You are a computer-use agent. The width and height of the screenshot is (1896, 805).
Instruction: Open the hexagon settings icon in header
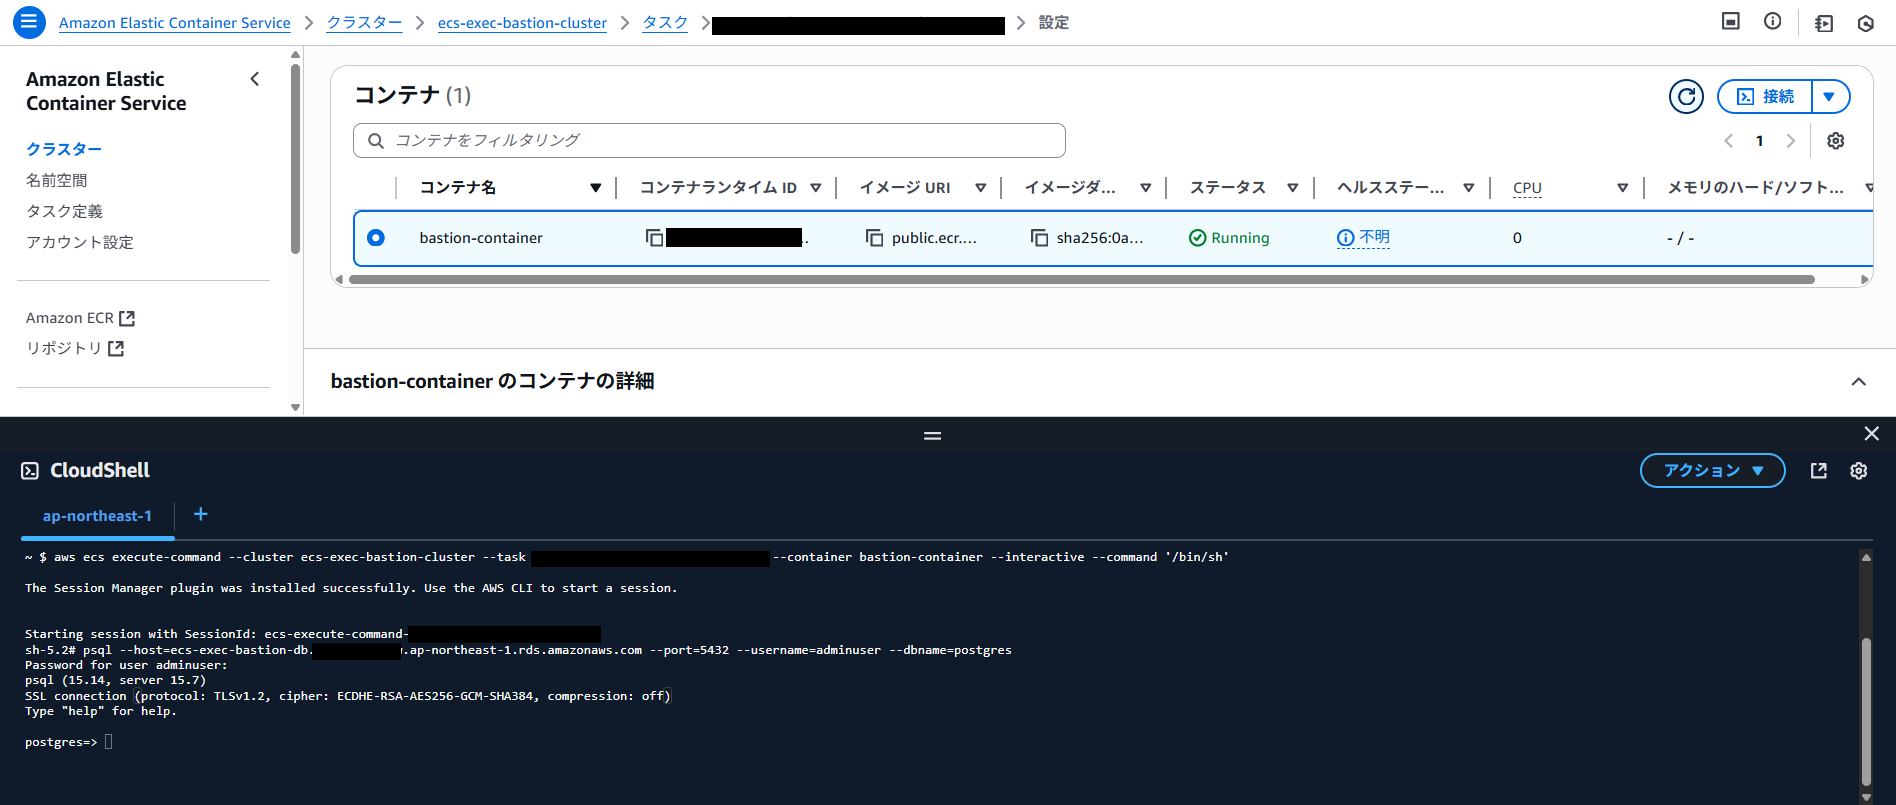click(x=1865, y=23)
